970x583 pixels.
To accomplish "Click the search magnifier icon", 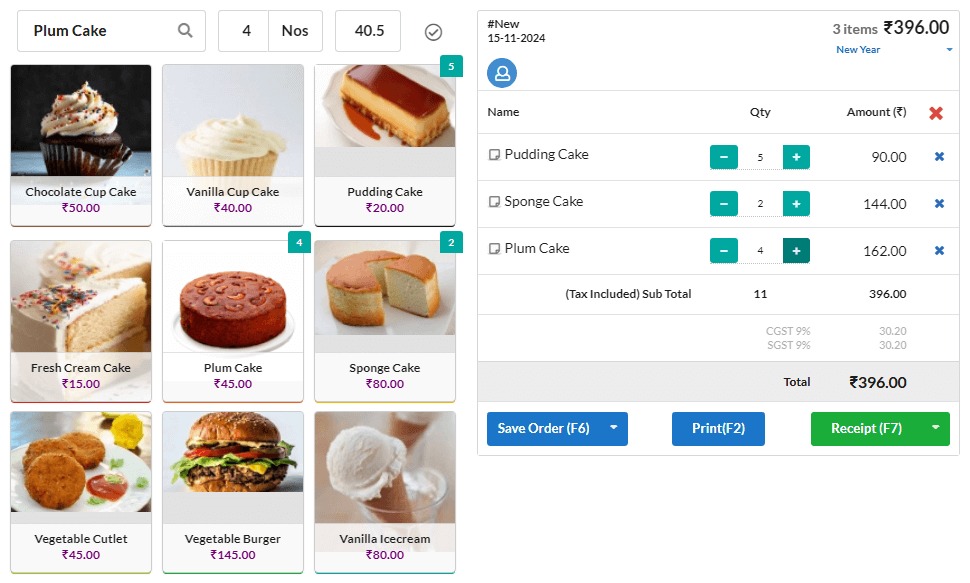I will (185, 31).
